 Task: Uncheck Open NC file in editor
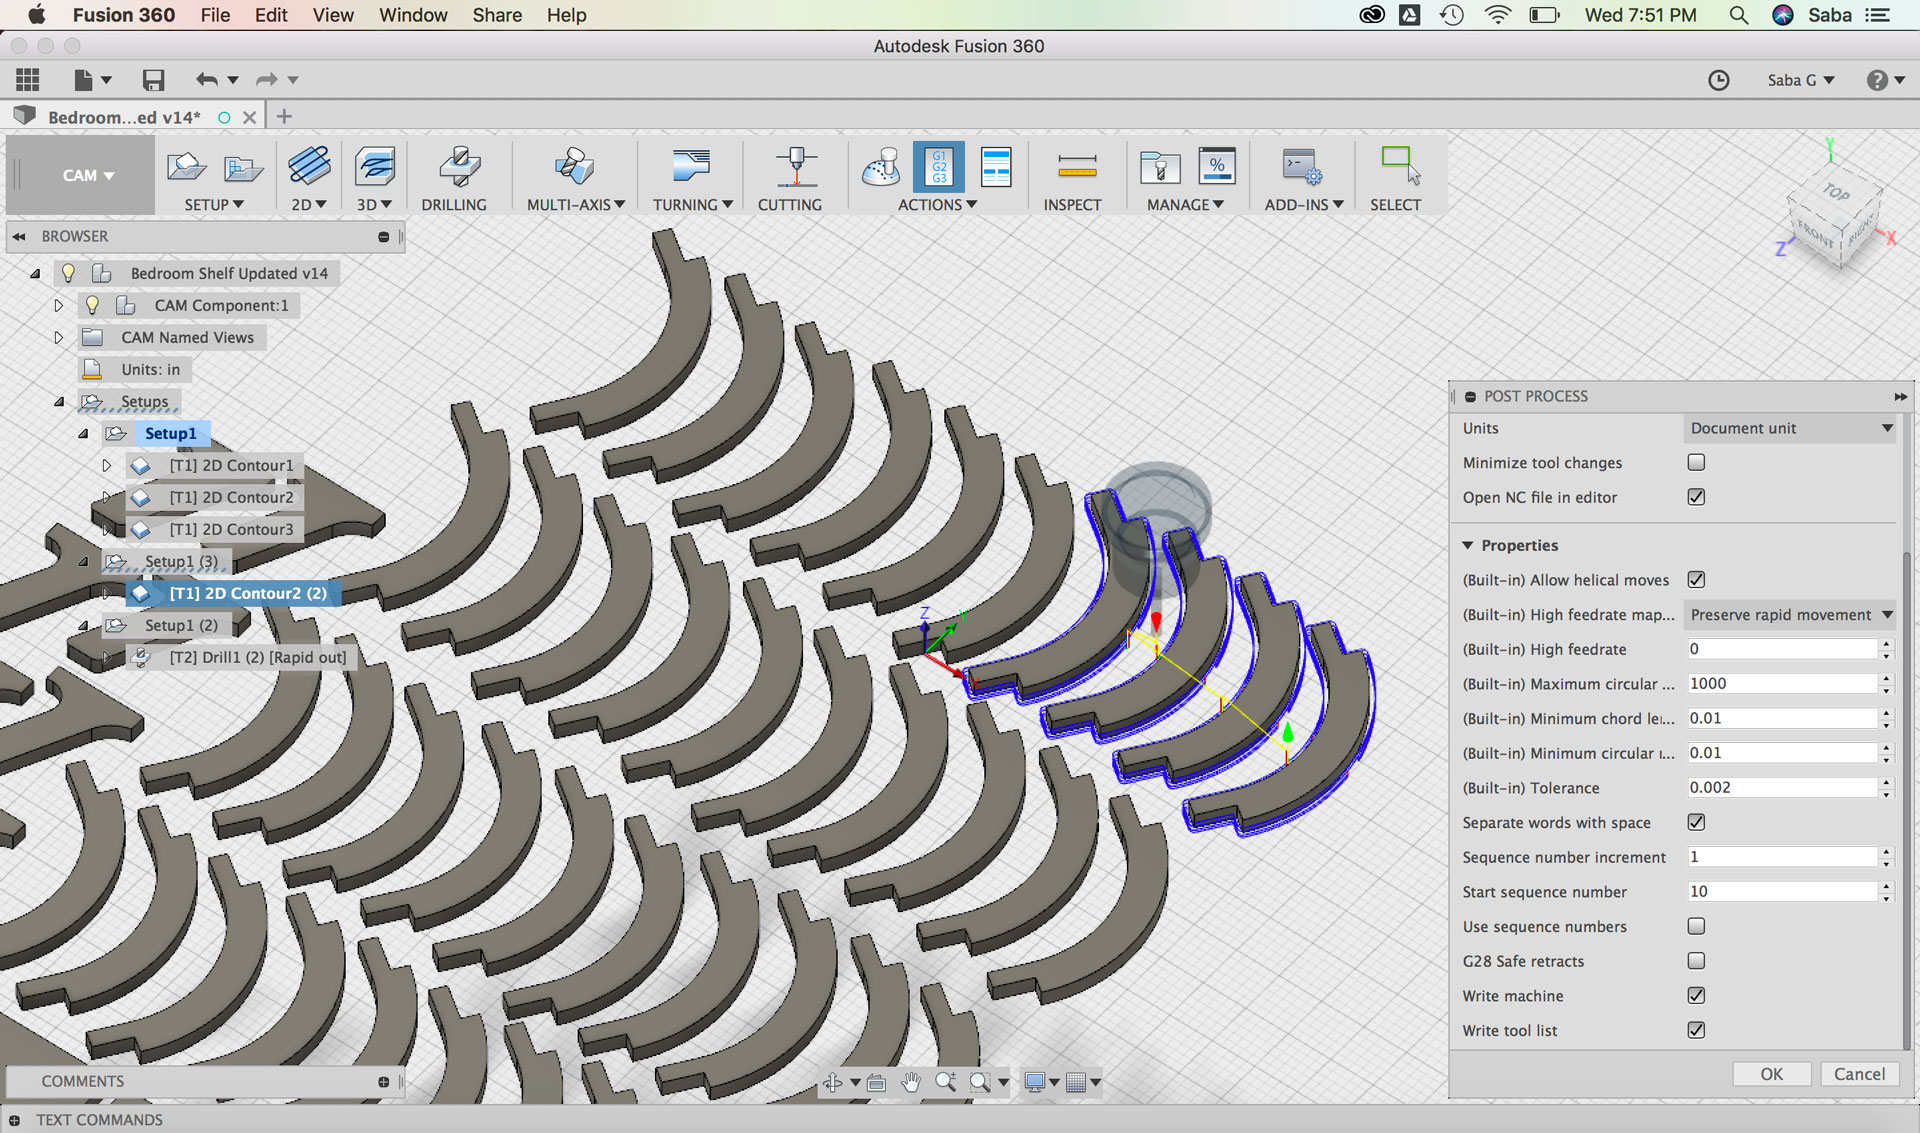point(1696,497)
